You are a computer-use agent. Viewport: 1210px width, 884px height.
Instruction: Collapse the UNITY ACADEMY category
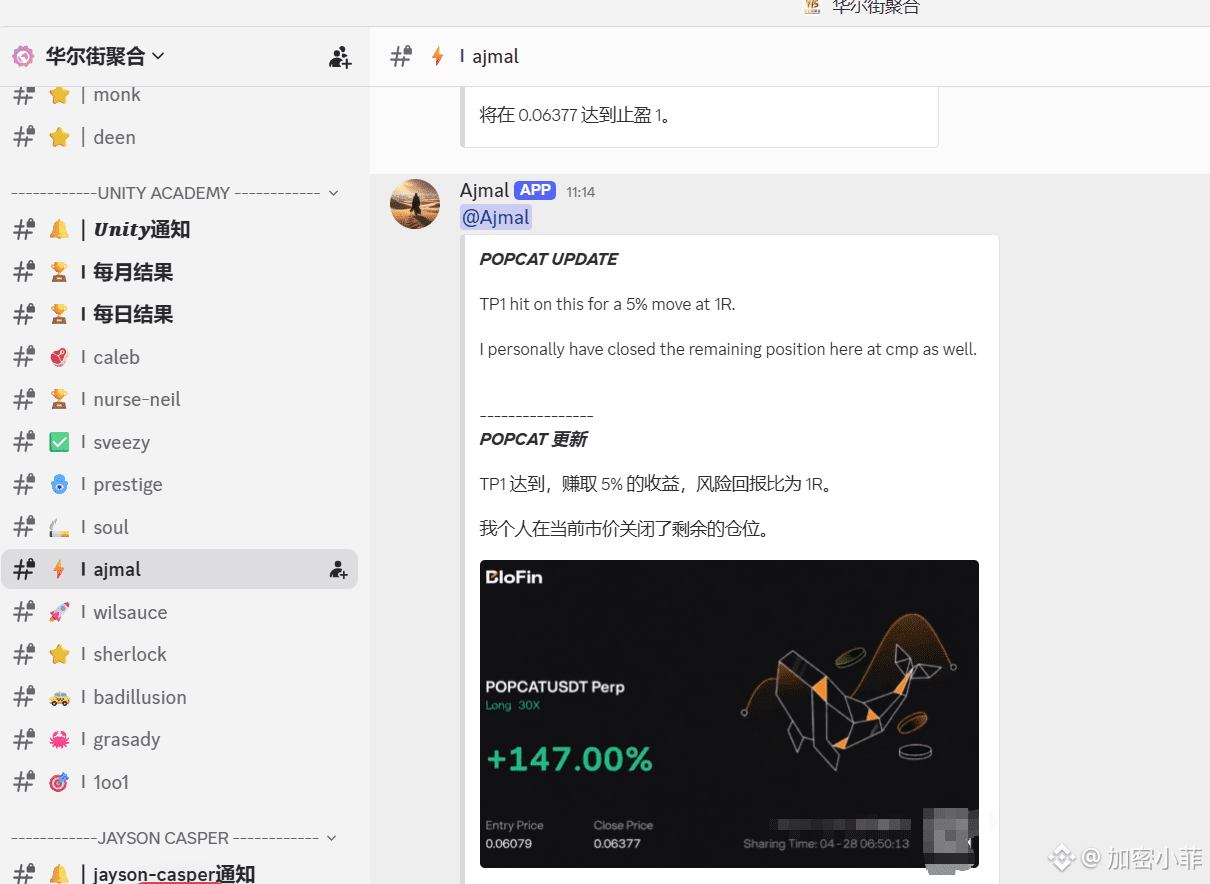tap(333, 193)
